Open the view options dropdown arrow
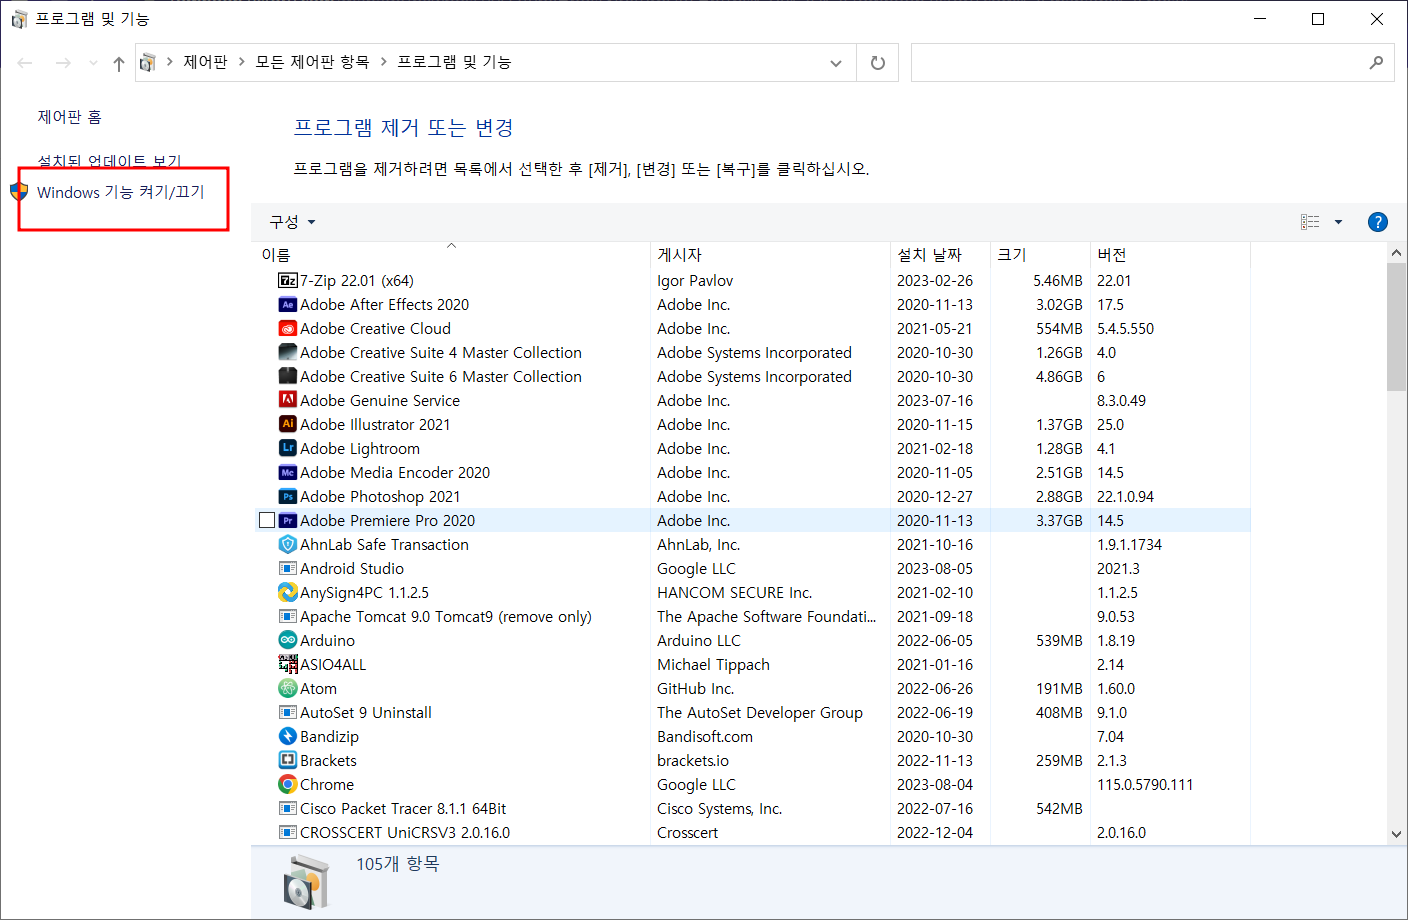 coord(1338,222)
